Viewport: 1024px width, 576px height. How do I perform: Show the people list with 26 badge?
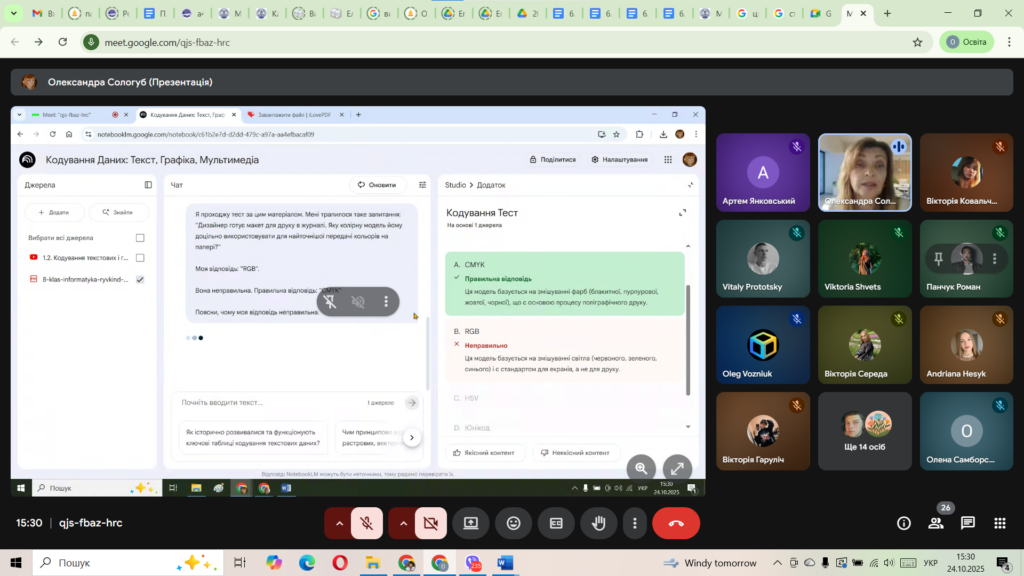point(936,523)
